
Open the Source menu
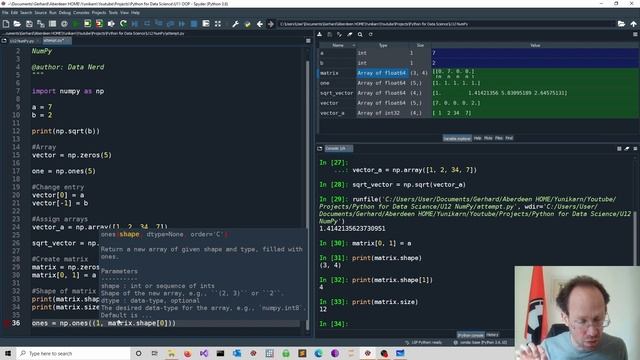(x=40, y=13)
